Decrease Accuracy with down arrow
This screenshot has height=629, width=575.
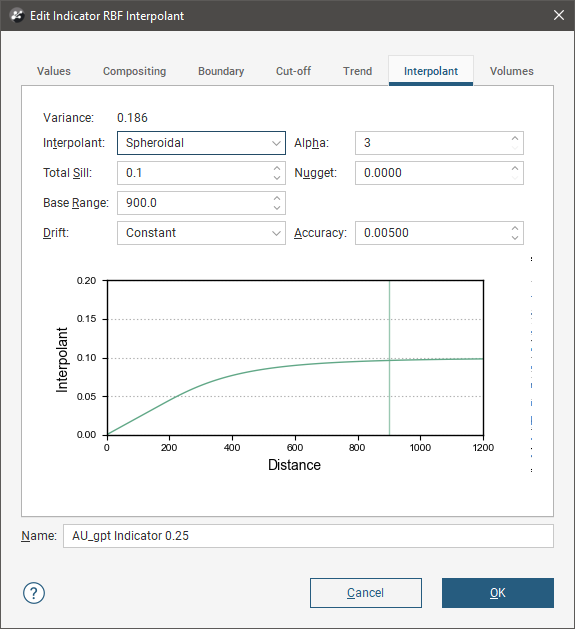[x=515, y=238]
